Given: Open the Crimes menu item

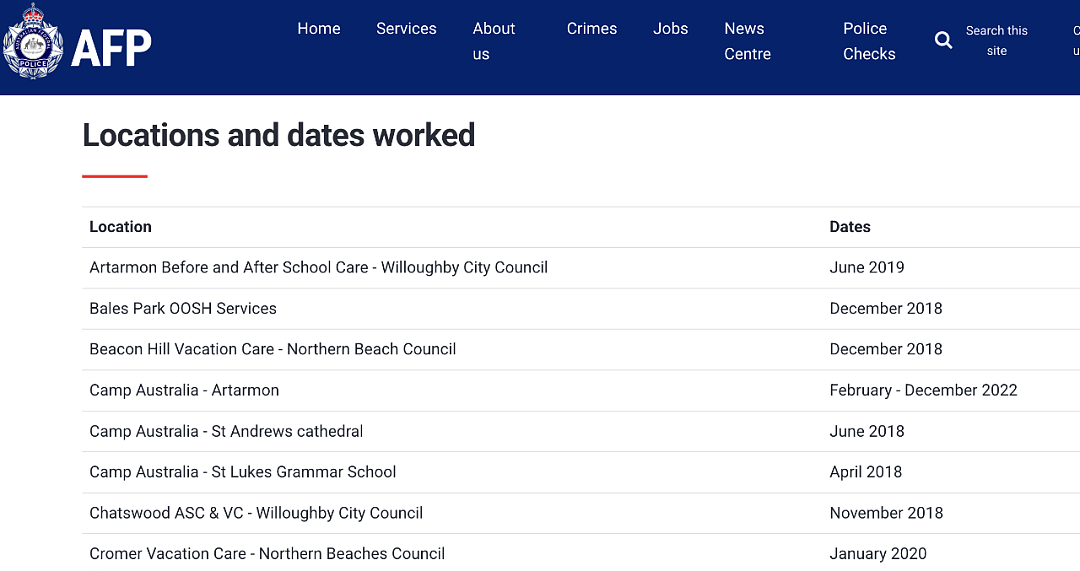Looking at the screenshot, I should (x=592, y=29).
